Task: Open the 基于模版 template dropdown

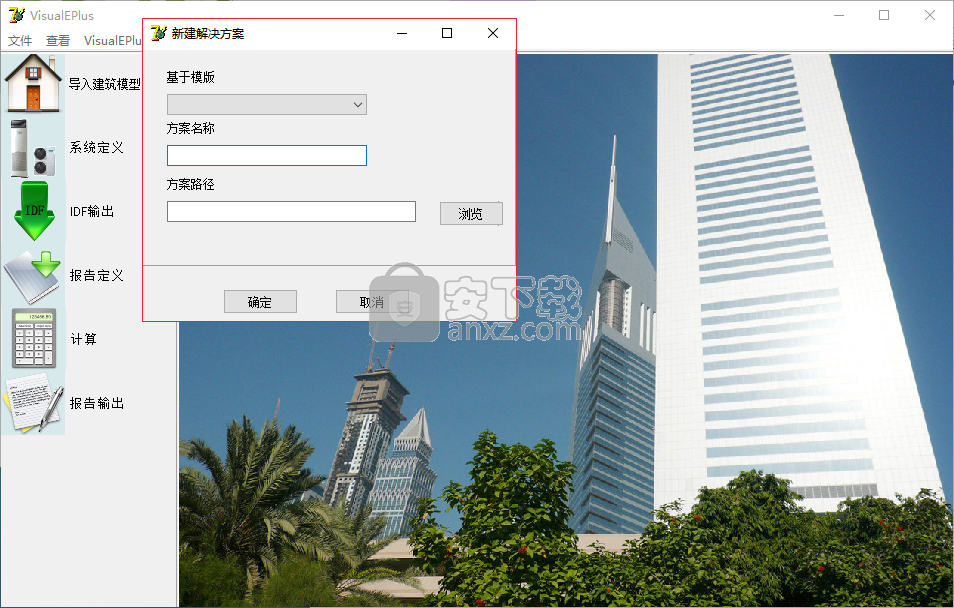Action: pos(266,104)
